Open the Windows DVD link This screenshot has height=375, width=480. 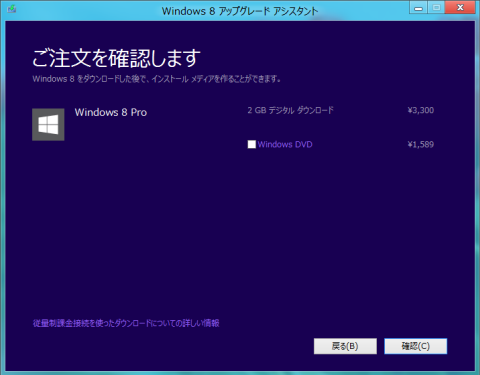[285, 144]
